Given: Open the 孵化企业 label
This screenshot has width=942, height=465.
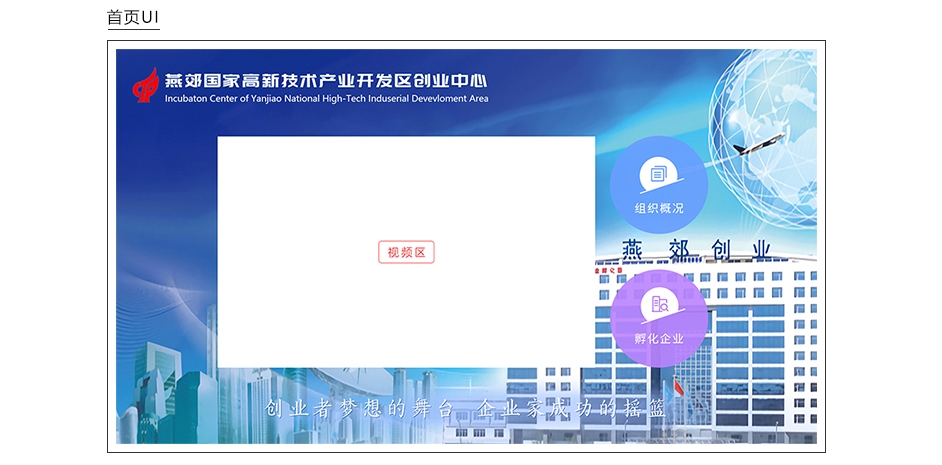Looking at the screenshot, I should pos(659,339).
